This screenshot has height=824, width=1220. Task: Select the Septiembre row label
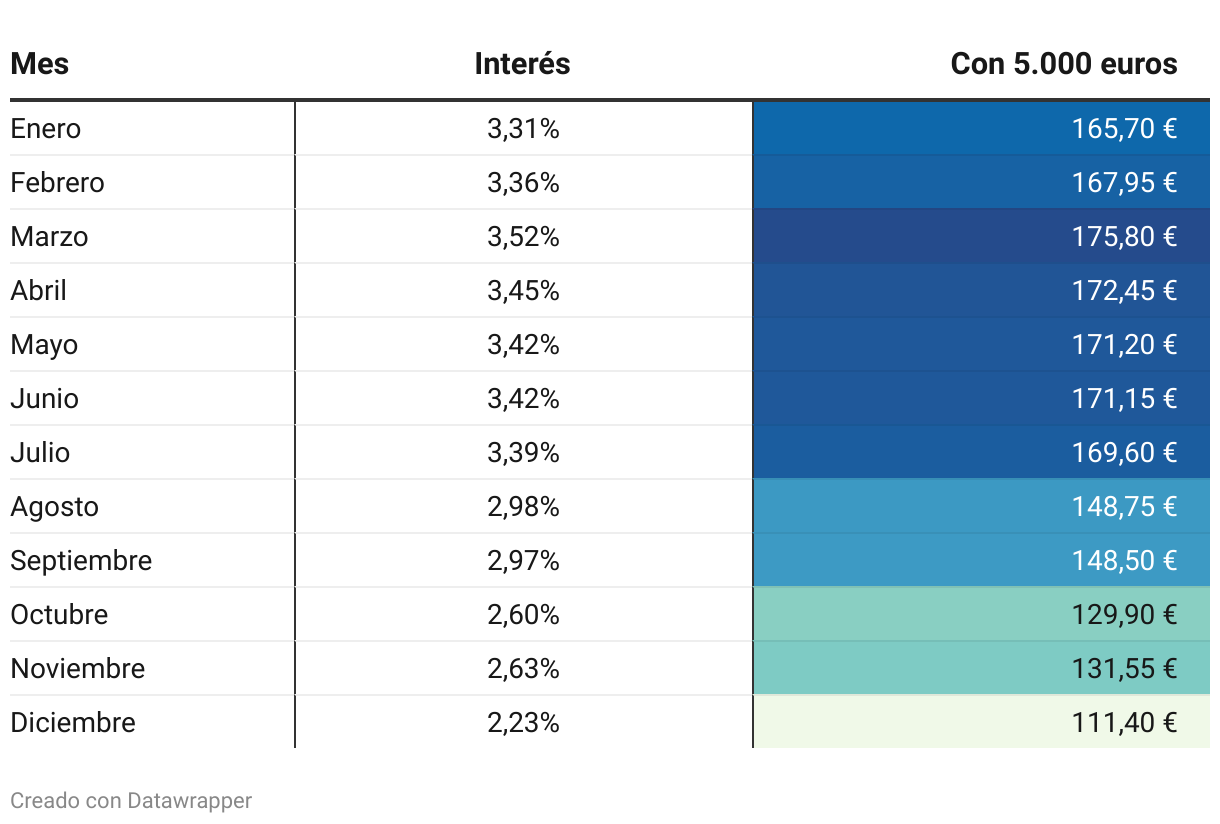coord(81,561)
